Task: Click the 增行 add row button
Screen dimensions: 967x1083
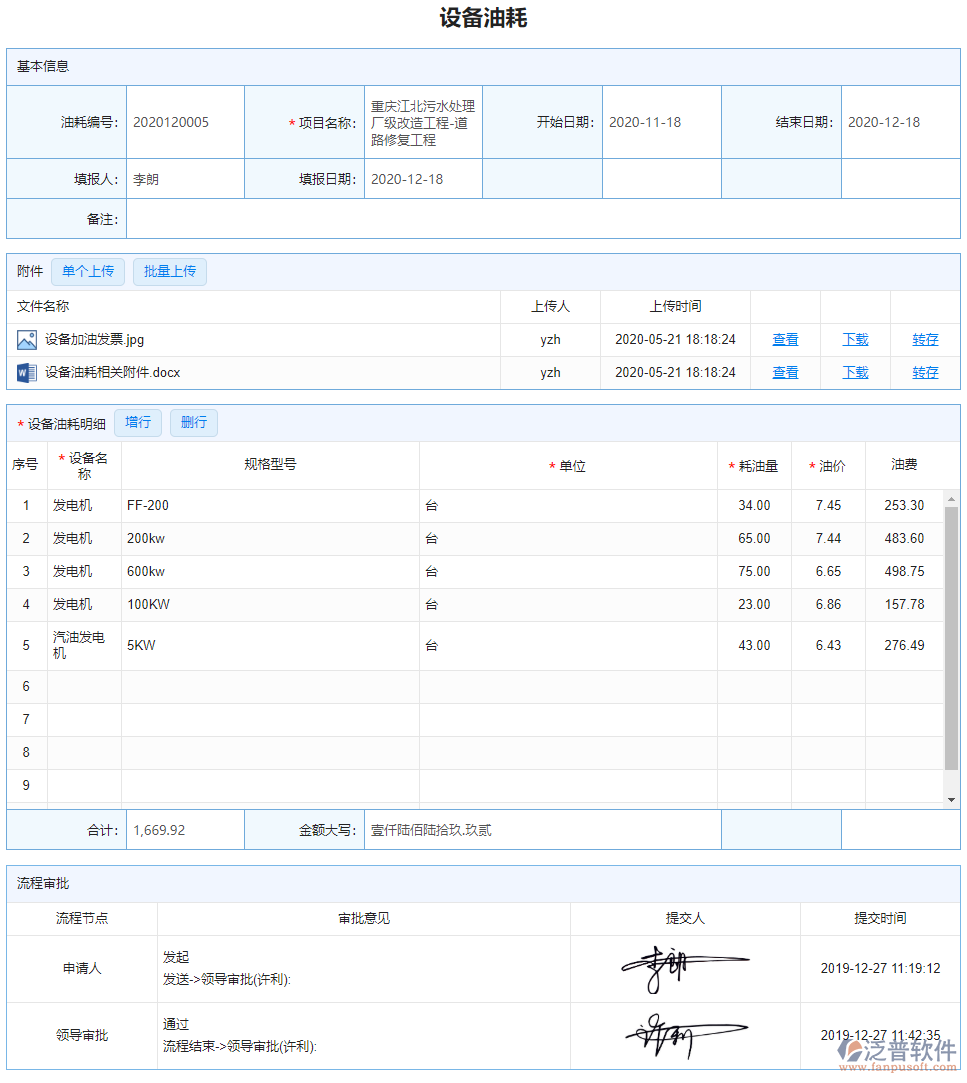Action: pos(137,422)
